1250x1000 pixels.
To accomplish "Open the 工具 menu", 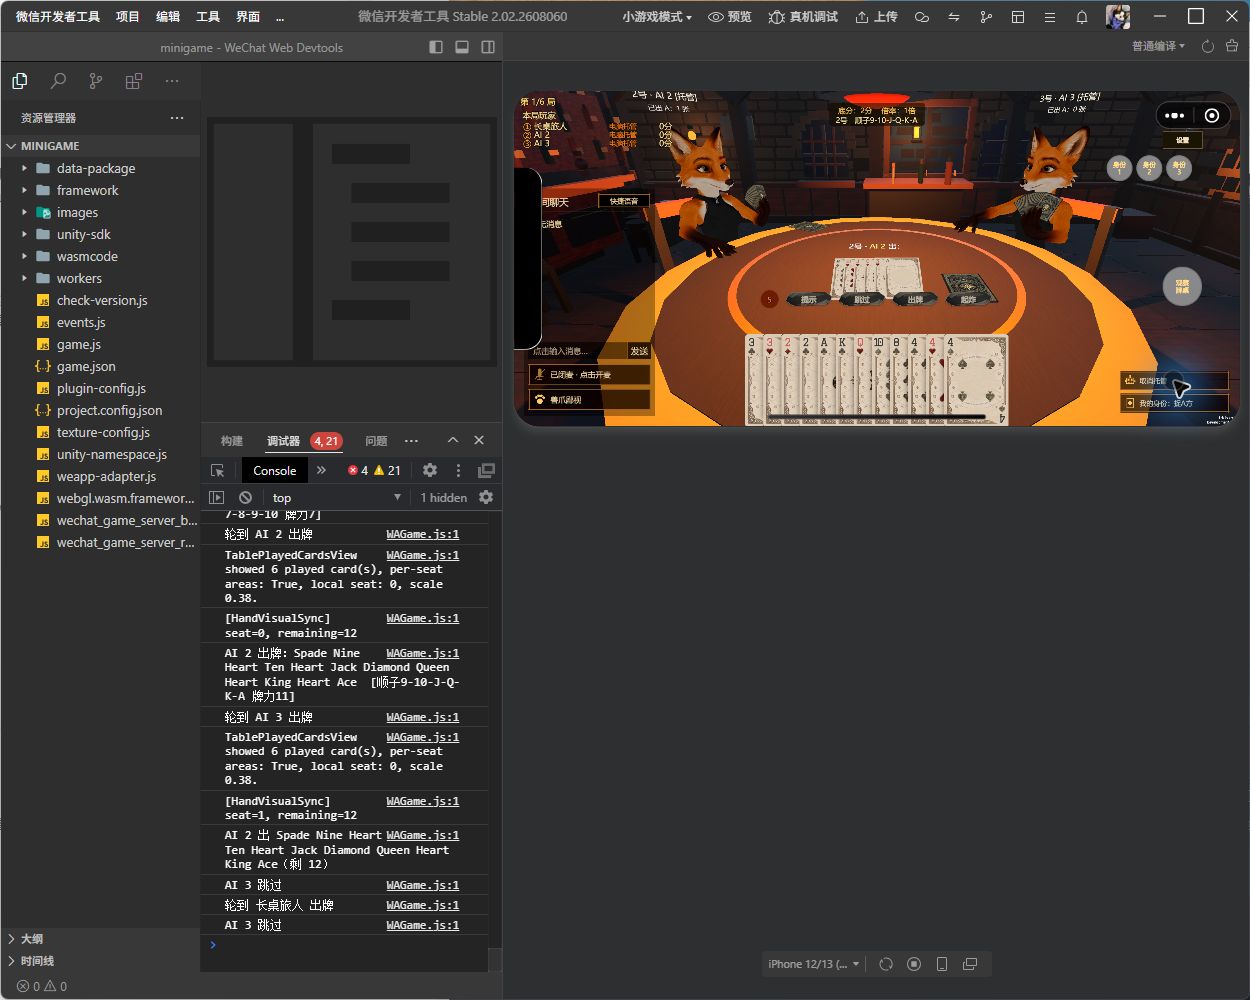I will click(x=208, y=17).
